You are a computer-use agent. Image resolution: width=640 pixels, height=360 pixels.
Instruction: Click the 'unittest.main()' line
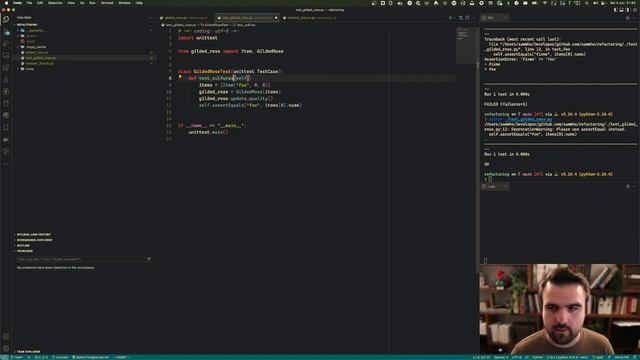pos(208,132)
